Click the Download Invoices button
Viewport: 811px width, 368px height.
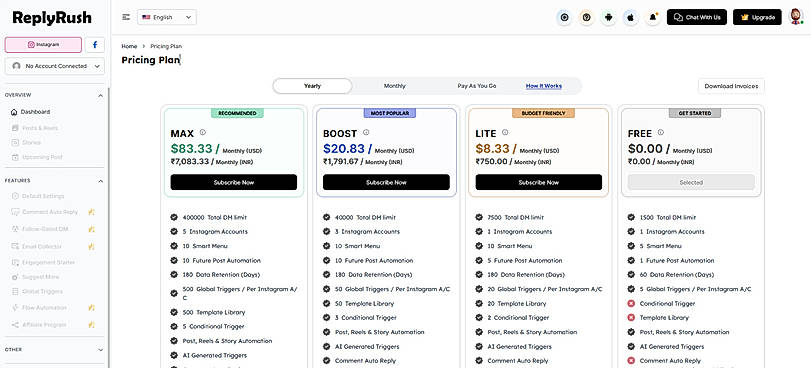[731, 86]
